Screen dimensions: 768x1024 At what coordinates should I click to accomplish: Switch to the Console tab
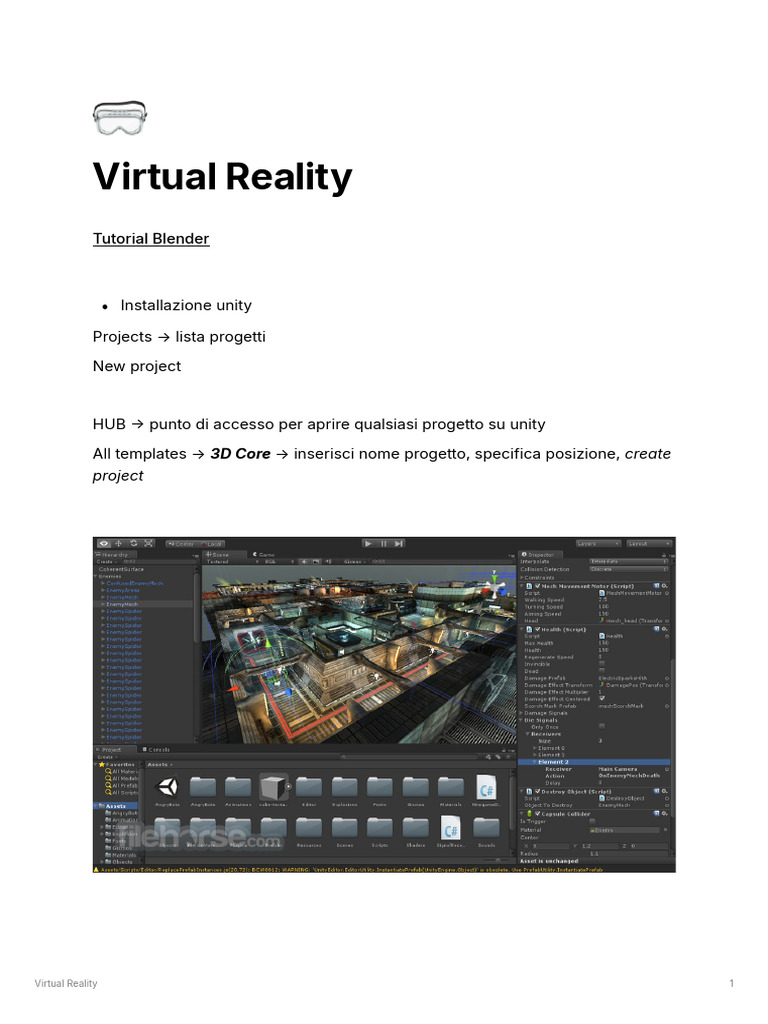click(x=156, y=750)
